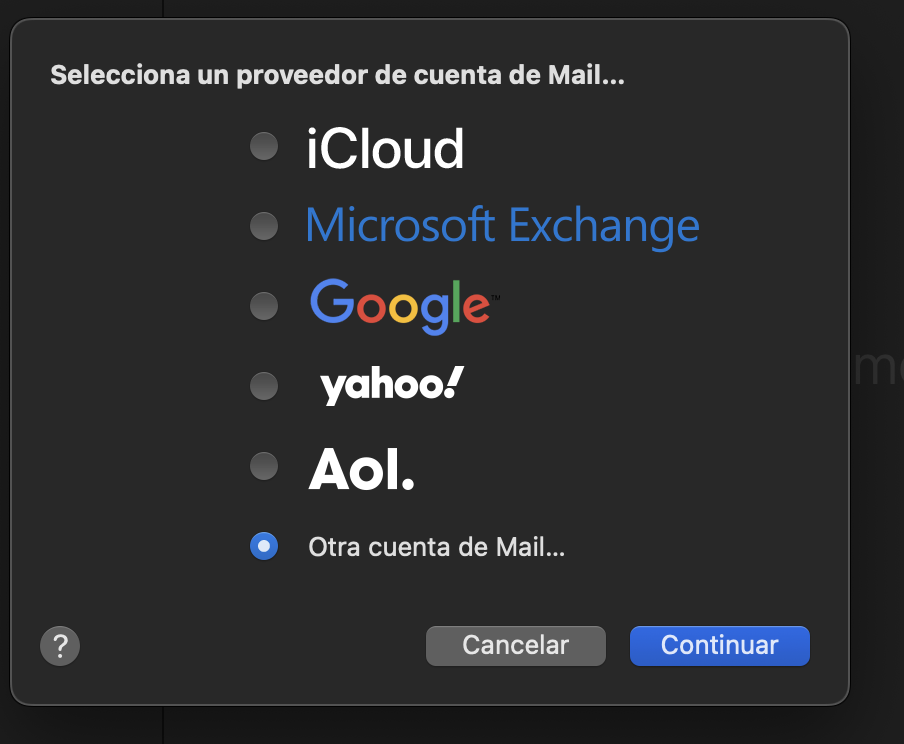
Task: Select the Microsoft Exchange radio button
Action: (x=263, y=225)
